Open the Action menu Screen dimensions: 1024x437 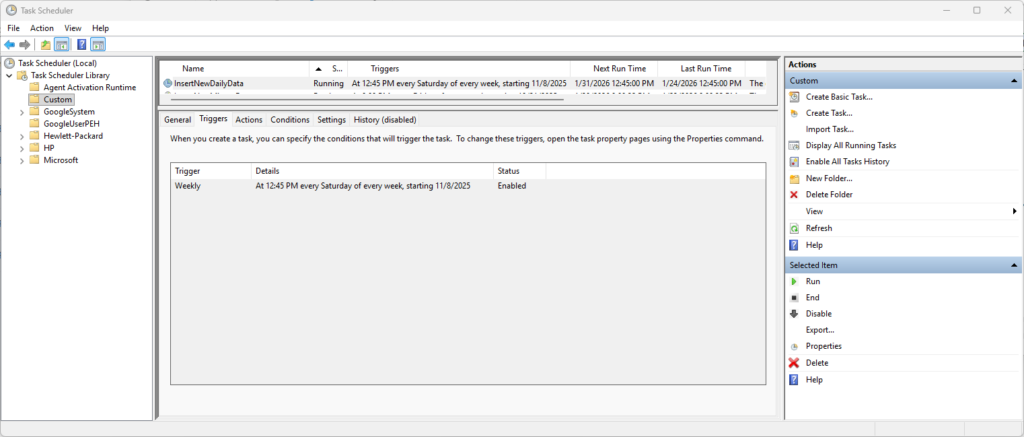pos(42,28)
